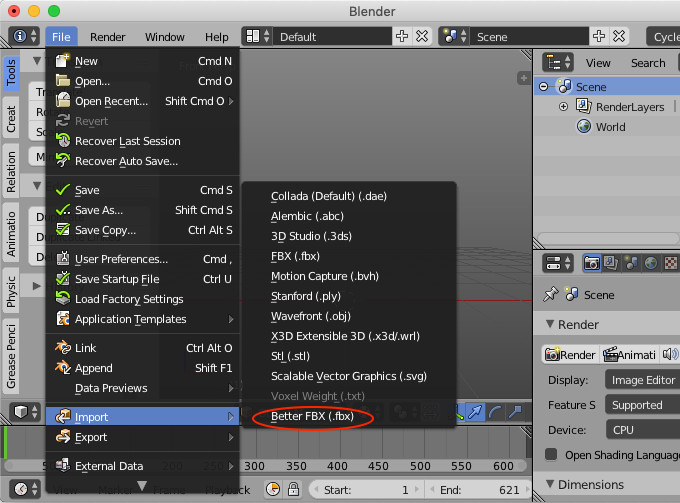Viewport: 680px width, 503px height.
Task: Click the RenderLayers icon in outliner
Action: [x=583, y=106]
